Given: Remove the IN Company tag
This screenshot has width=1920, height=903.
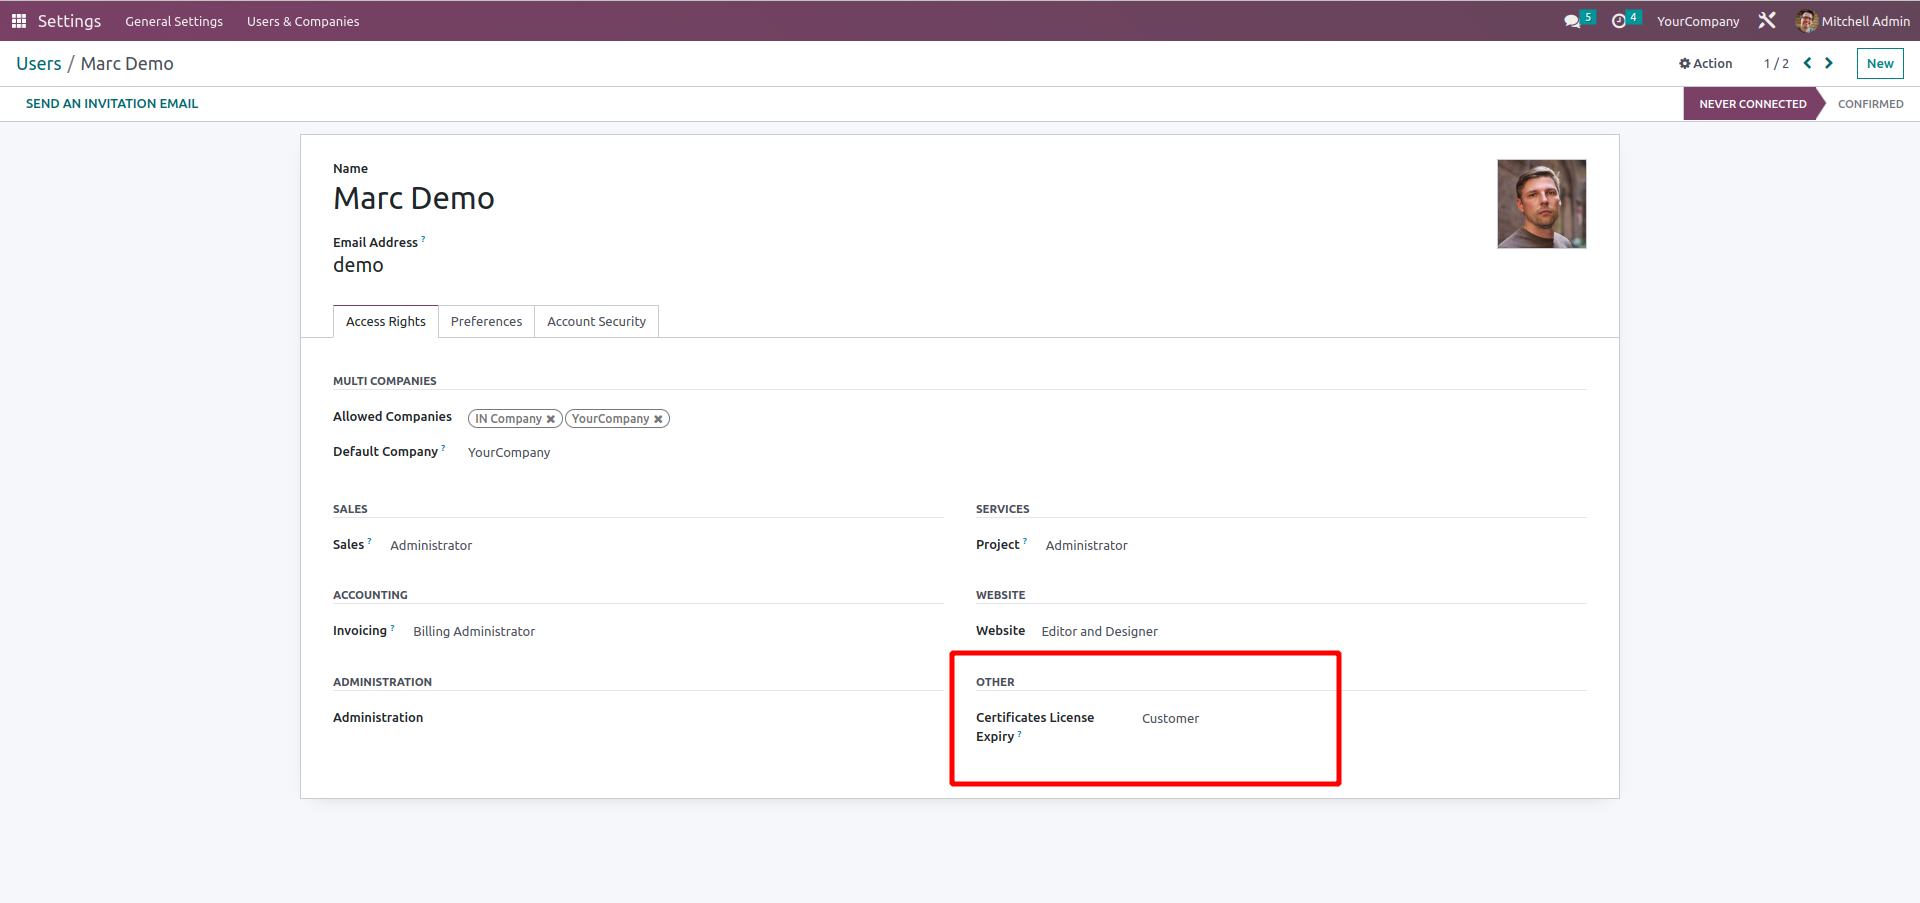Looking at the screenshot, I should click(550, 419).
